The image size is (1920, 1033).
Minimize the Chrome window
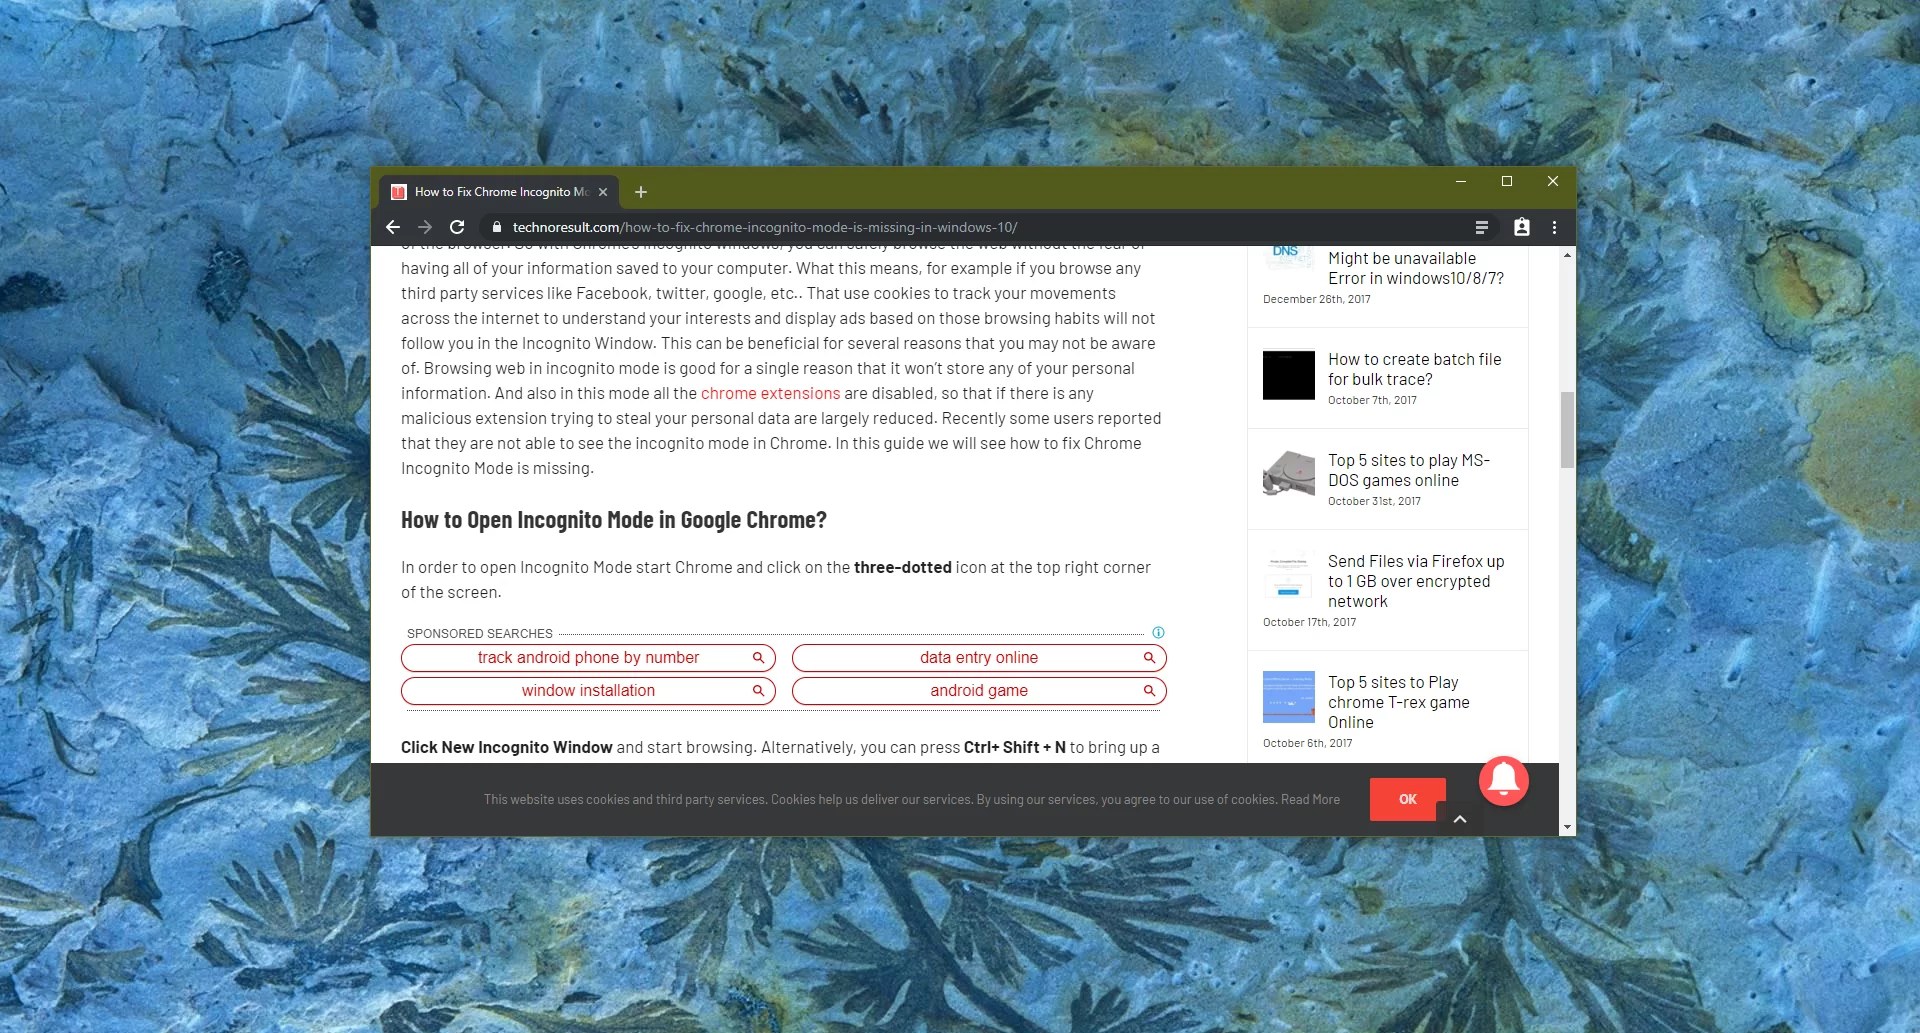tap(1461, 181)
